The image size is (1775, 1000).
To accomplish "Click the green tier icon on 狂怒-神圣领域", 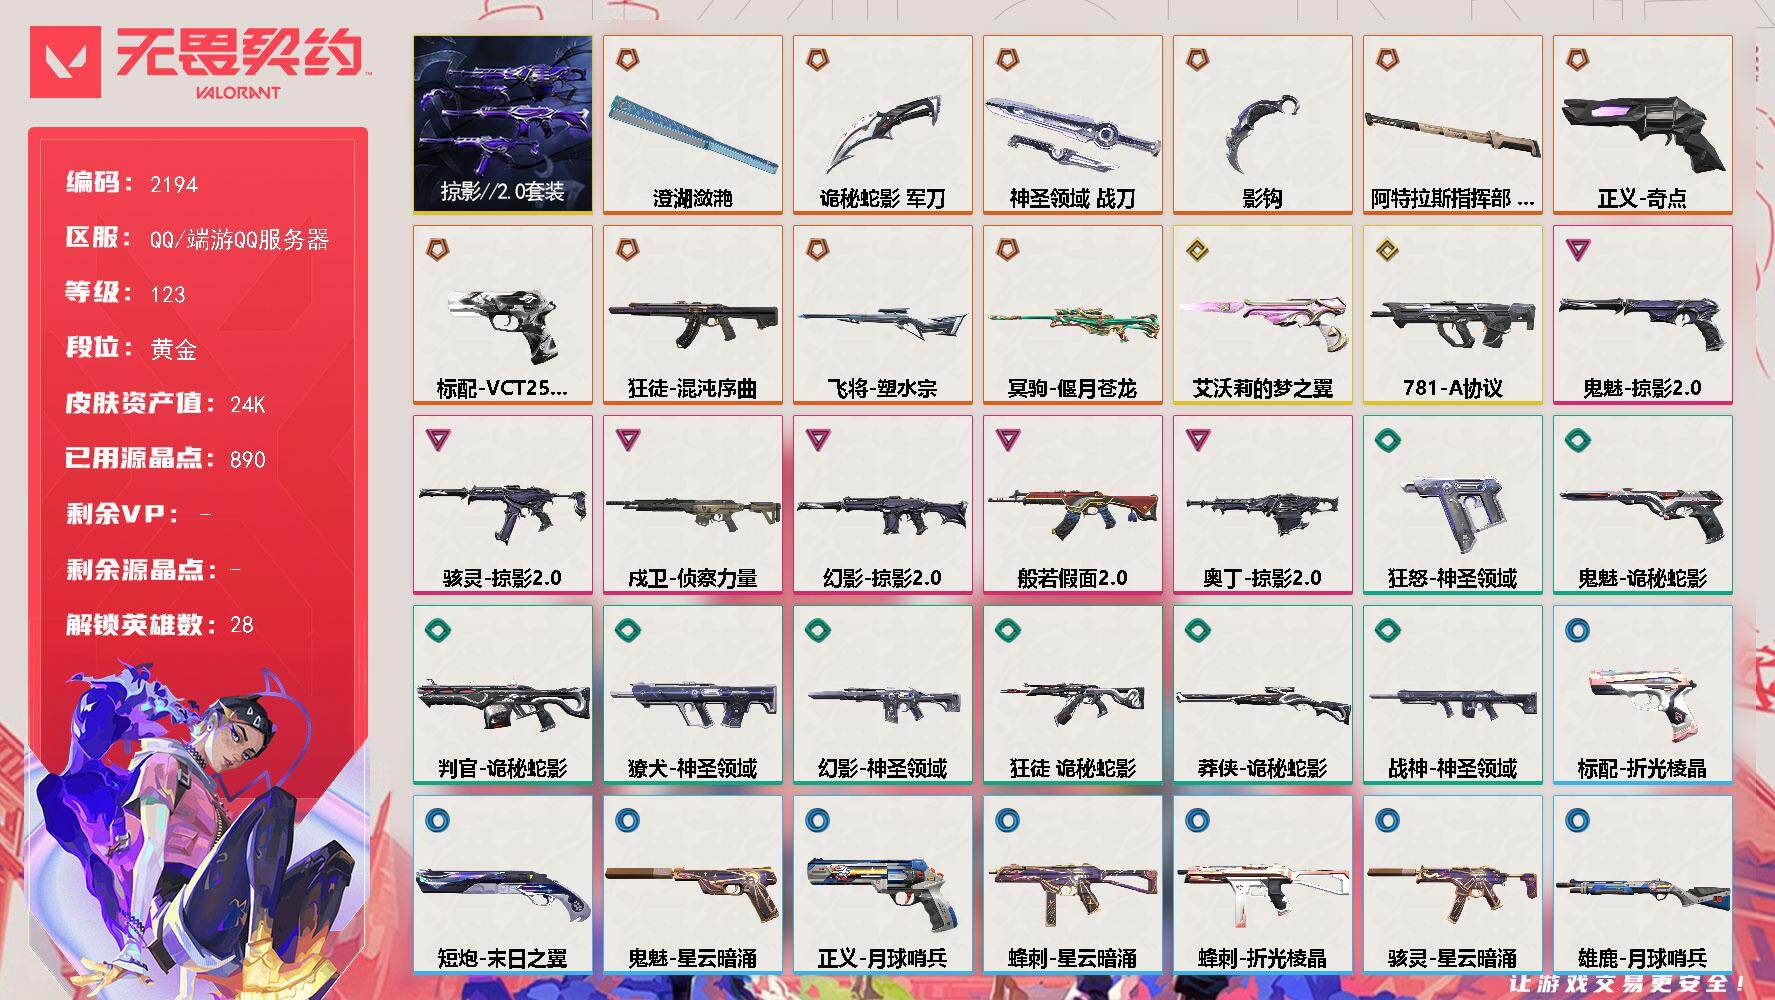I will [1387, 440].
